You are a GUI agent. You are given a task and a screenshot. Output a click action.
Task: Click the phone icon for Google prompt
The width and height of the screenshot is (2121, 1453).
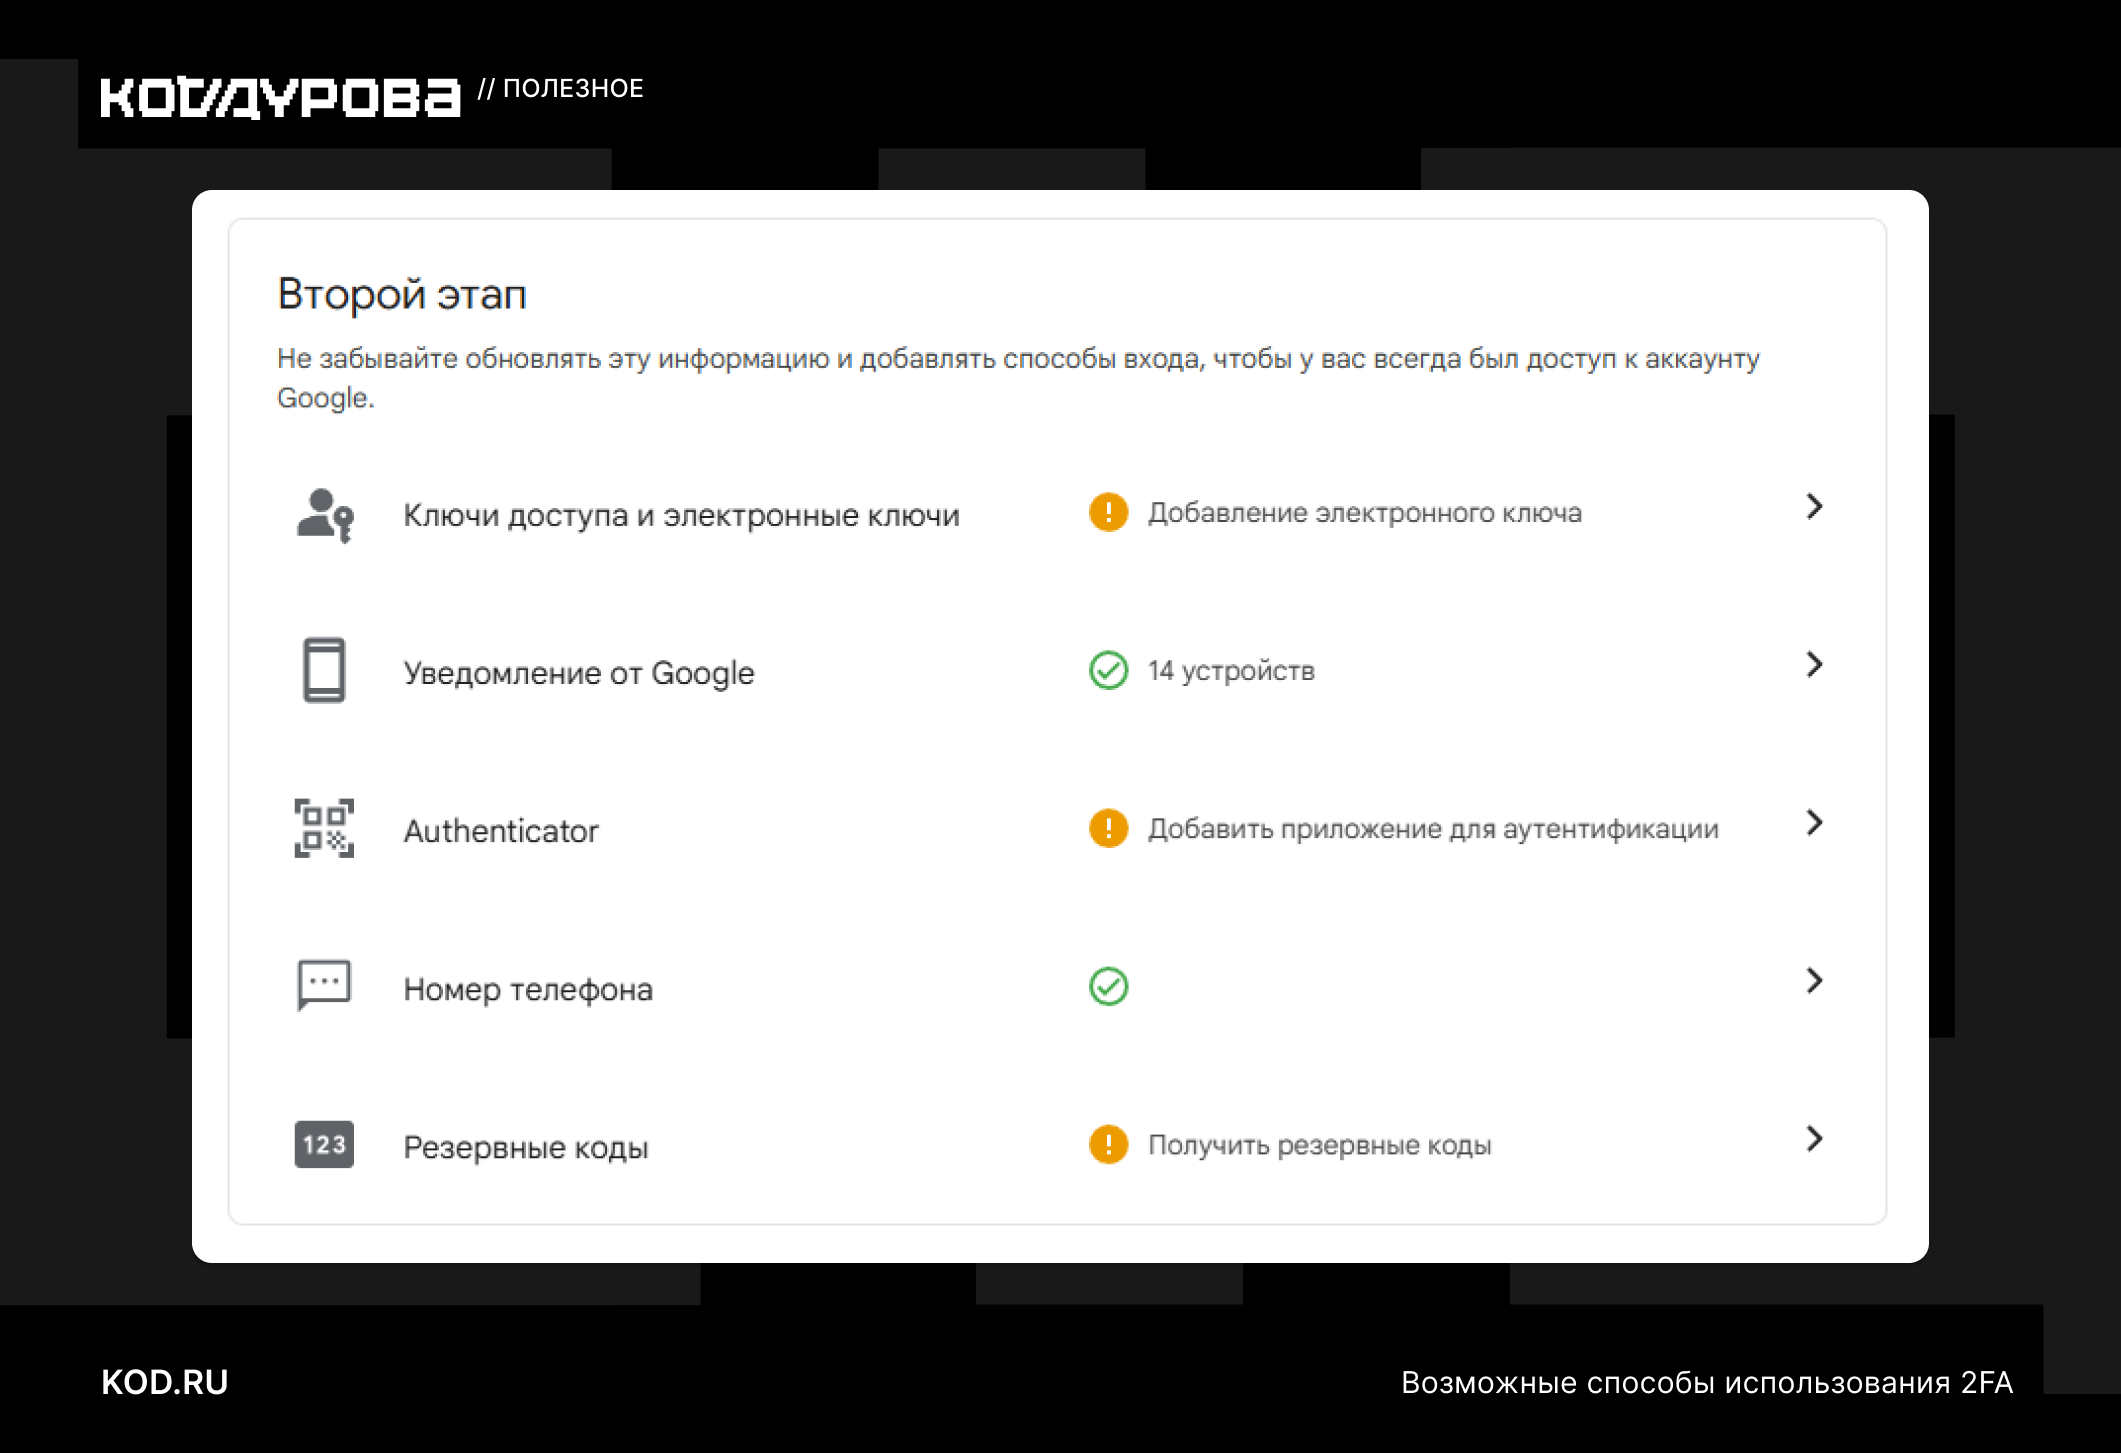point(324,670)
